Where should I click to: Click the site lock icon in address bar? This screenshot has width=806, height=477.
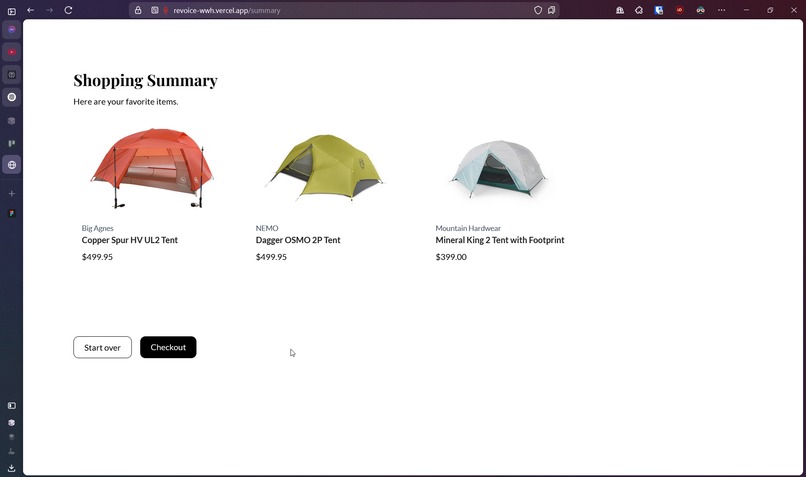click(138, 10)
